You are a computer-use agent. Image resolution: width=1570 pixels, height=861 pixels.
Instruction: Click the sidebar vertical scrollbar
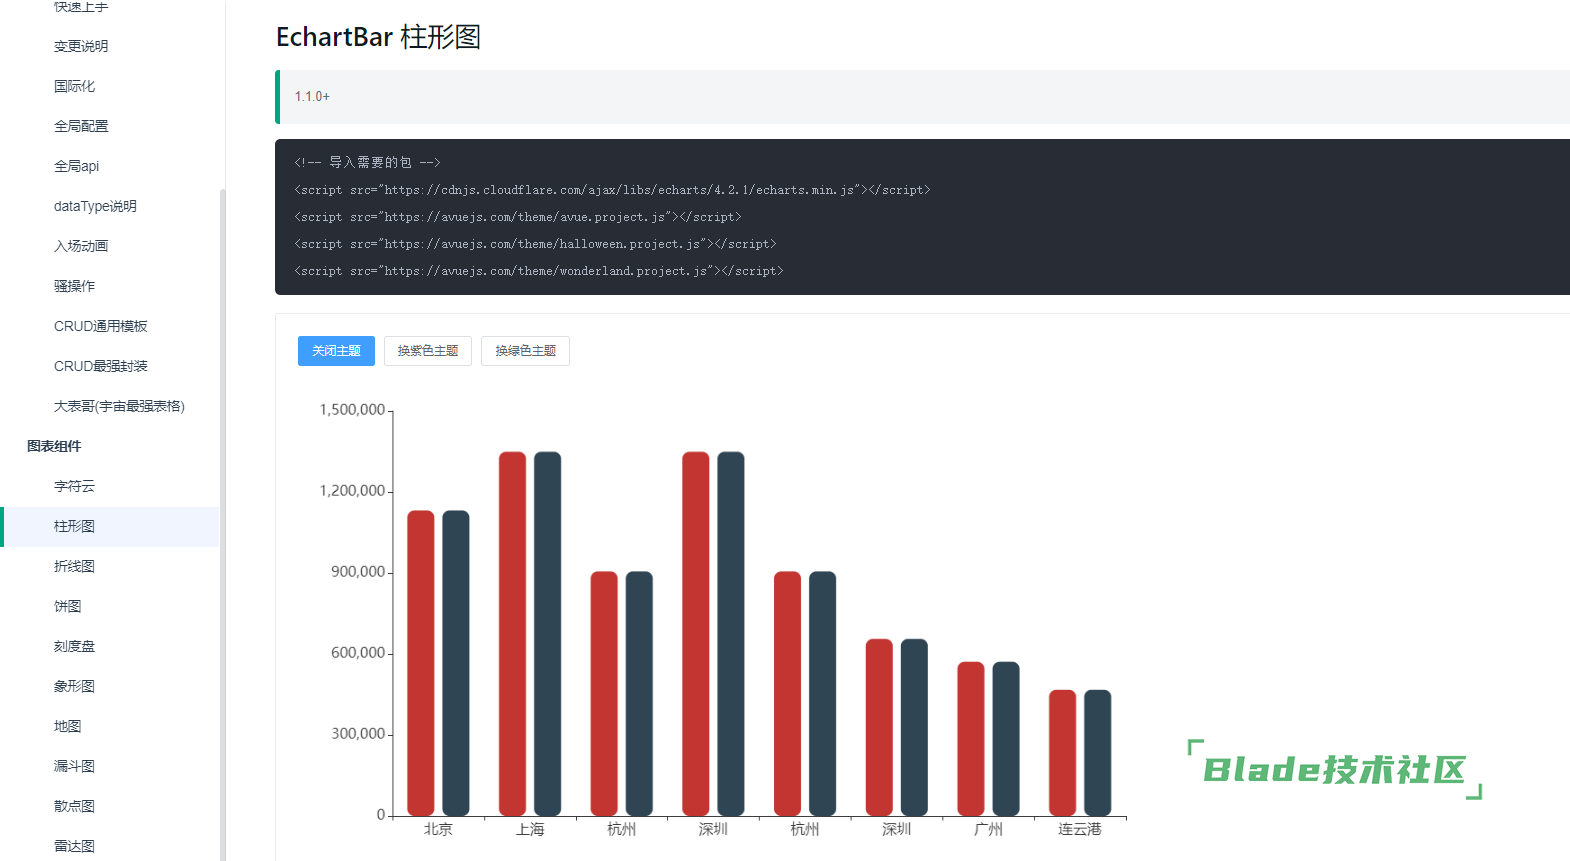[222, 524]
